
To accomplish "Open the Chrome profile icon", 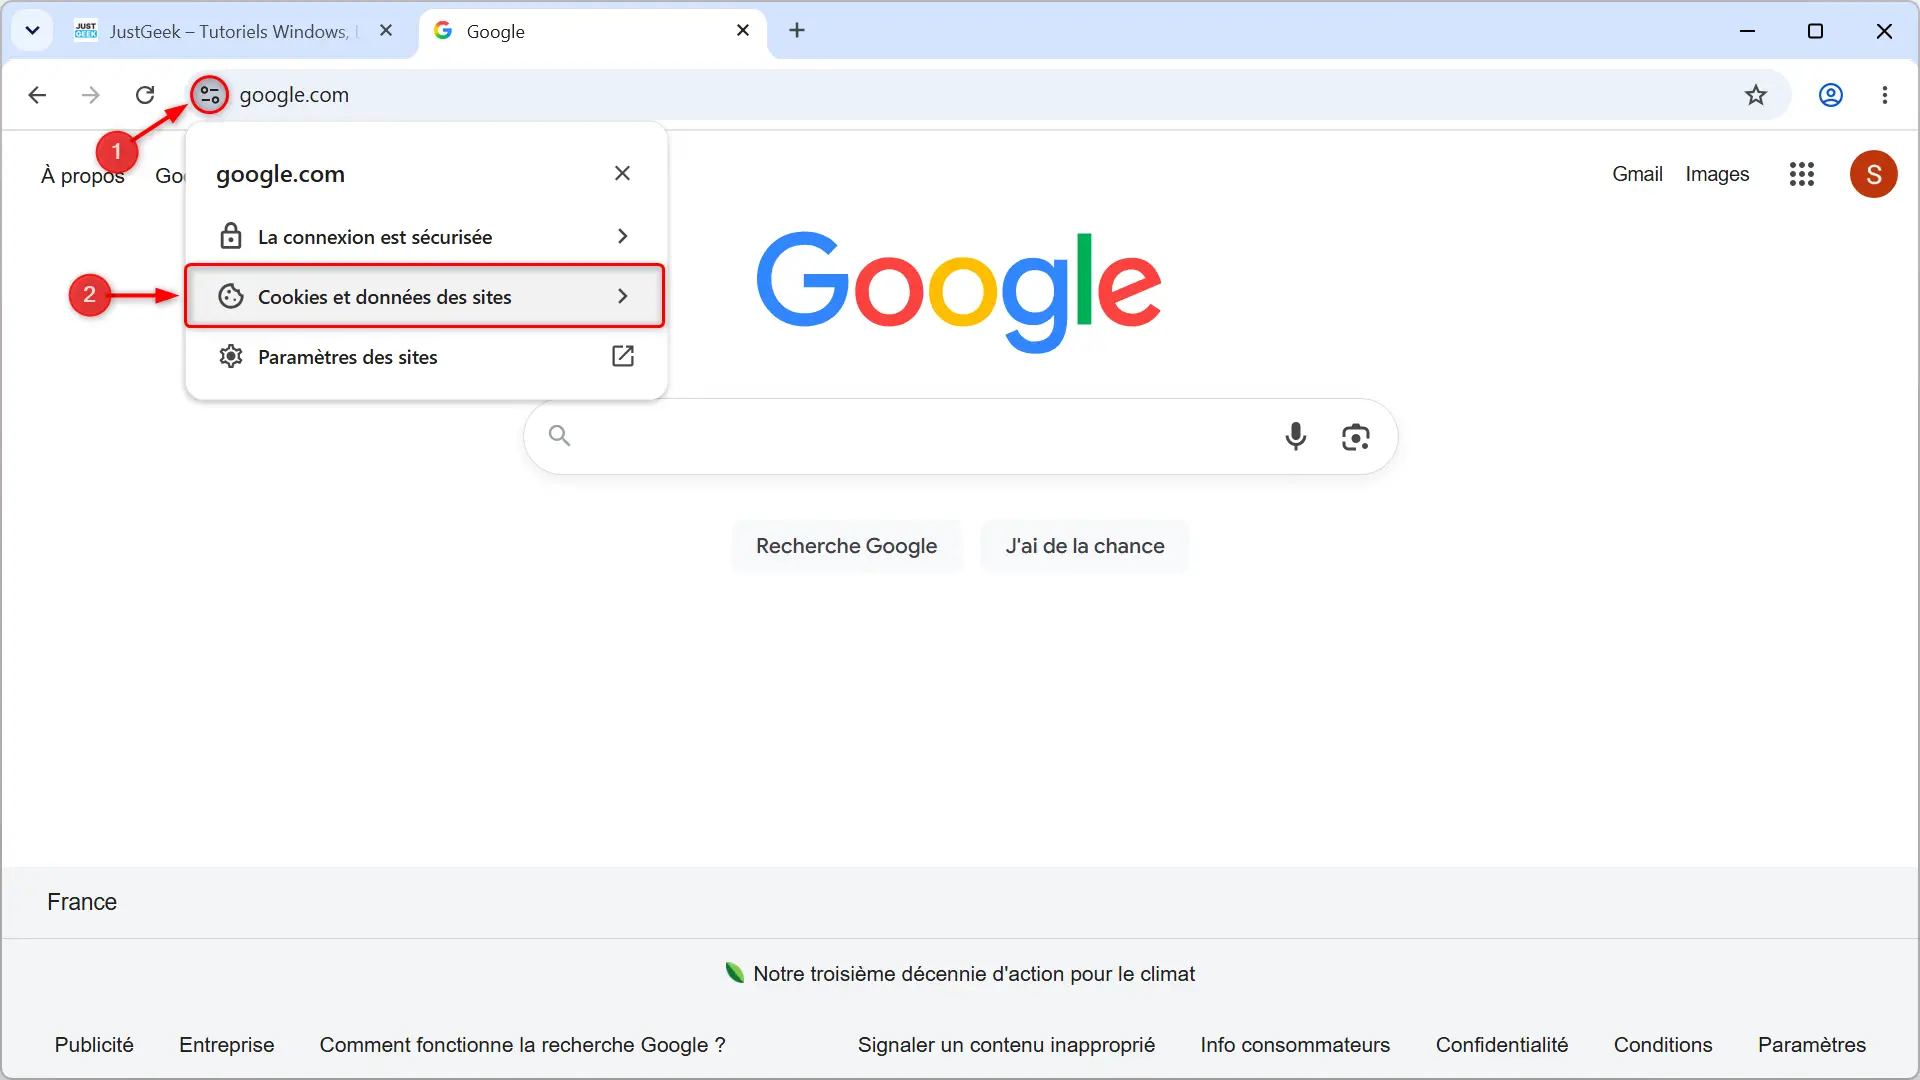I will tap(1831, 95).
